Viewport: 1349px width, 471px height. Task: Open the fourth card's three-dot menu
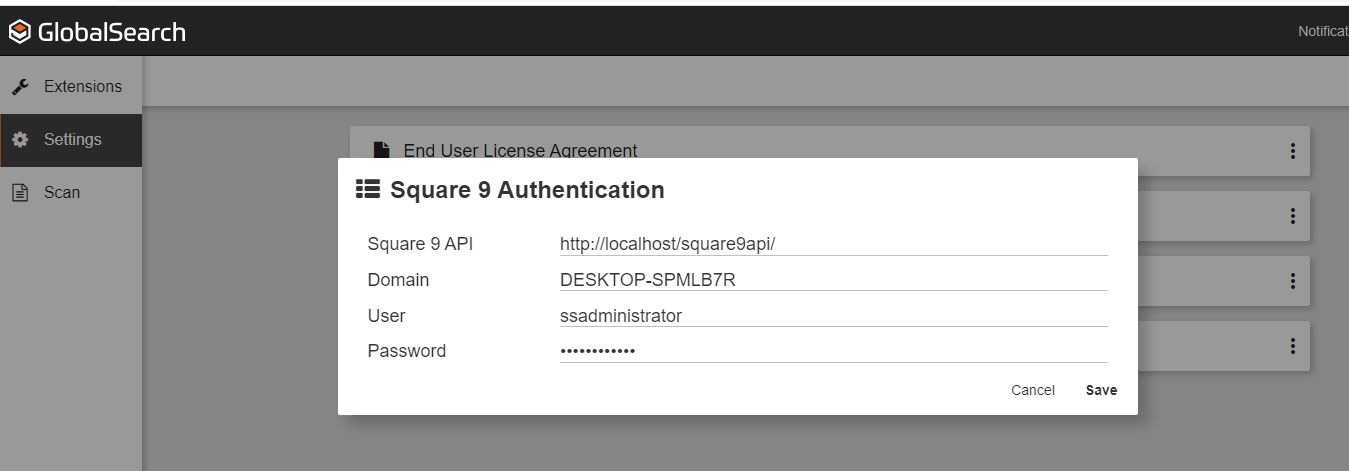[1292, 346]
